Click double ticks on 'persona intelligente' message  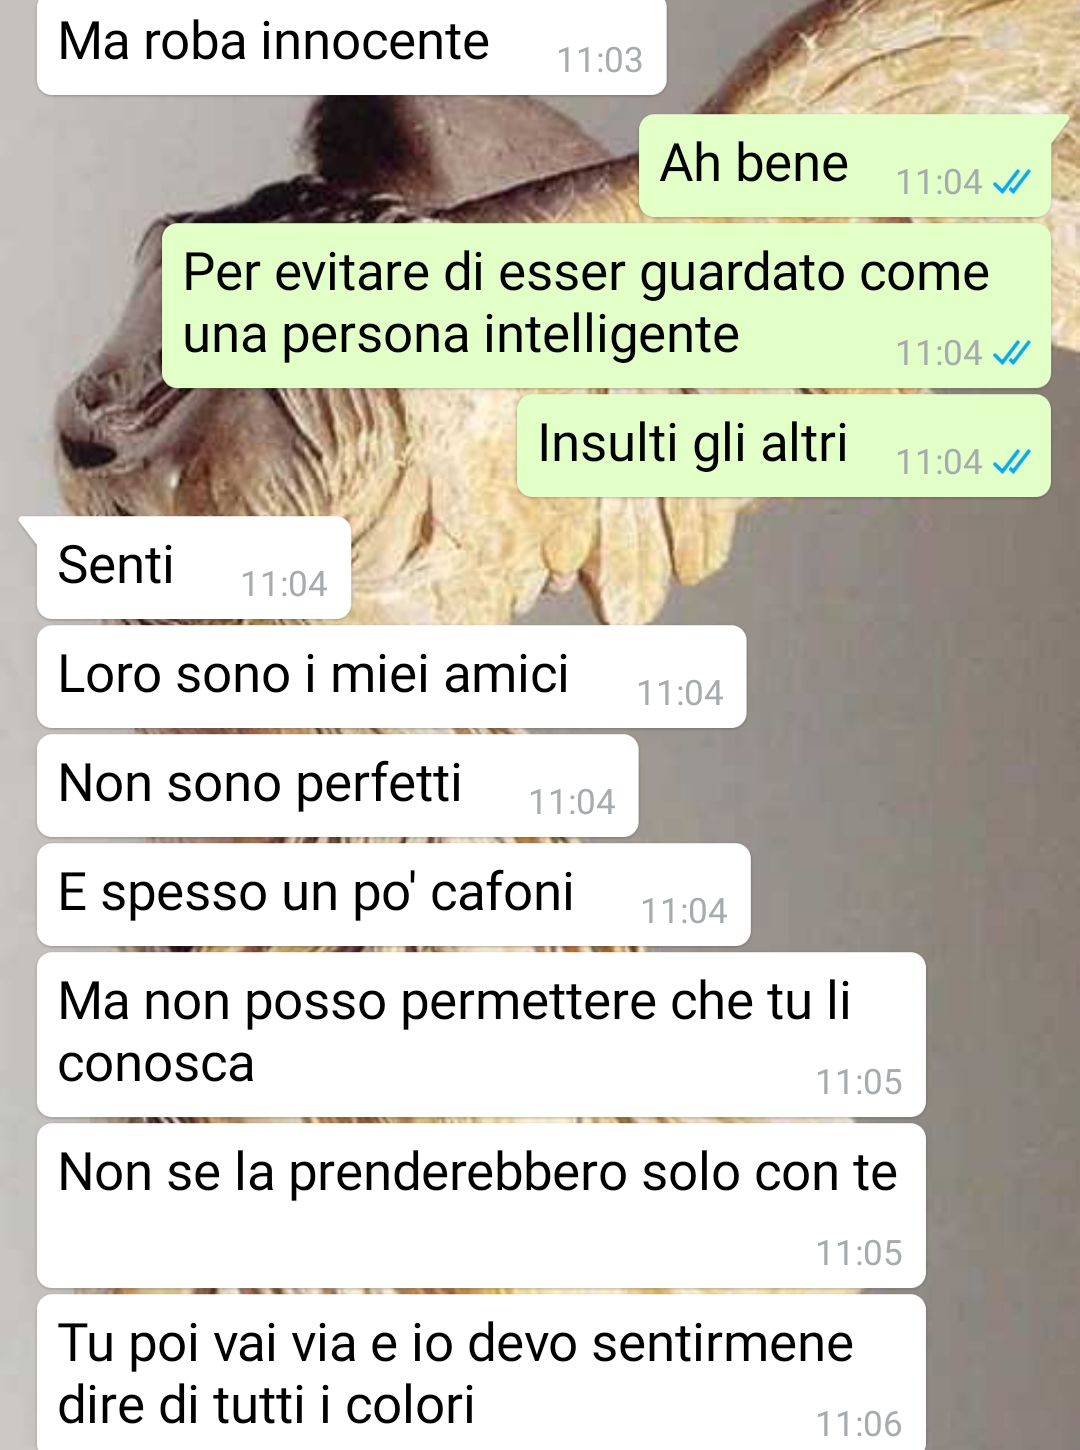(x=1011, y=353)
